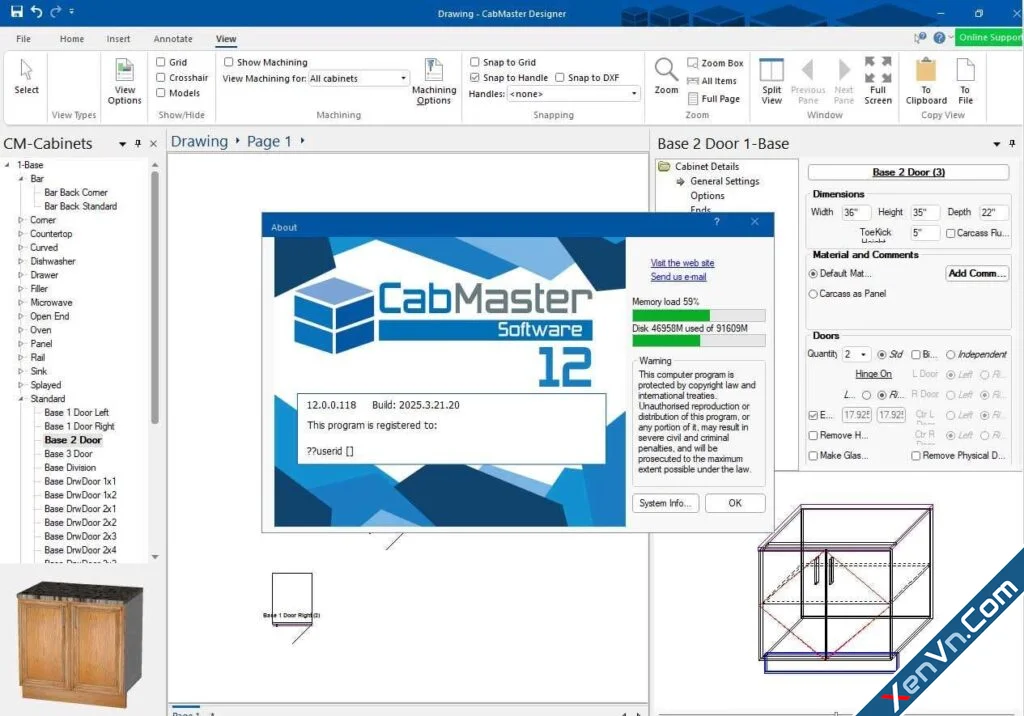Collapse the Bar tree node

tap(21, 178)
